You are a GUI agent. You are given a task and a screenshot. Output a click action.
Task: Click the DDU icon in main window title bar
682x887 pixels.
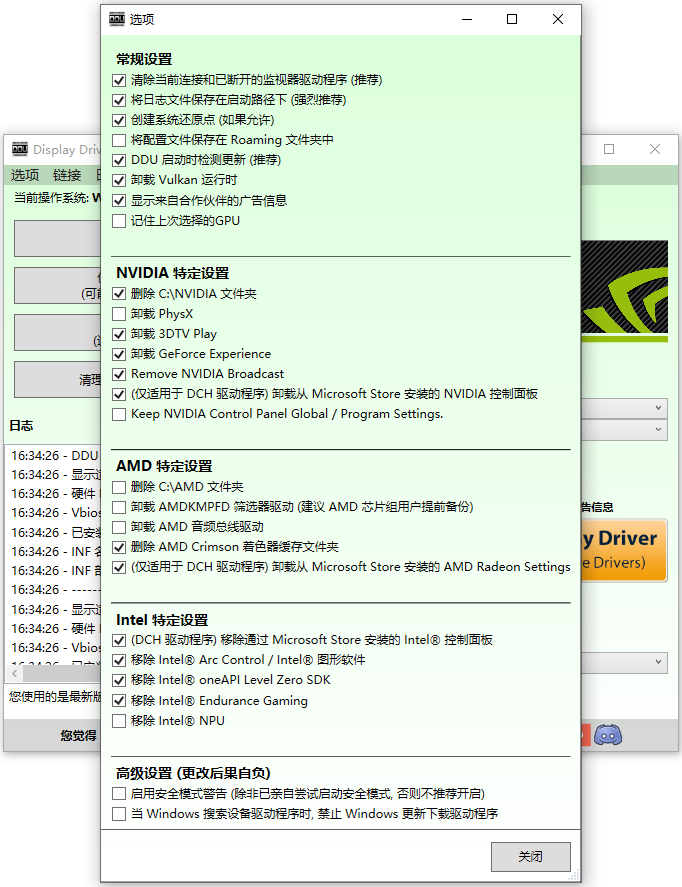tap(19, 150)
